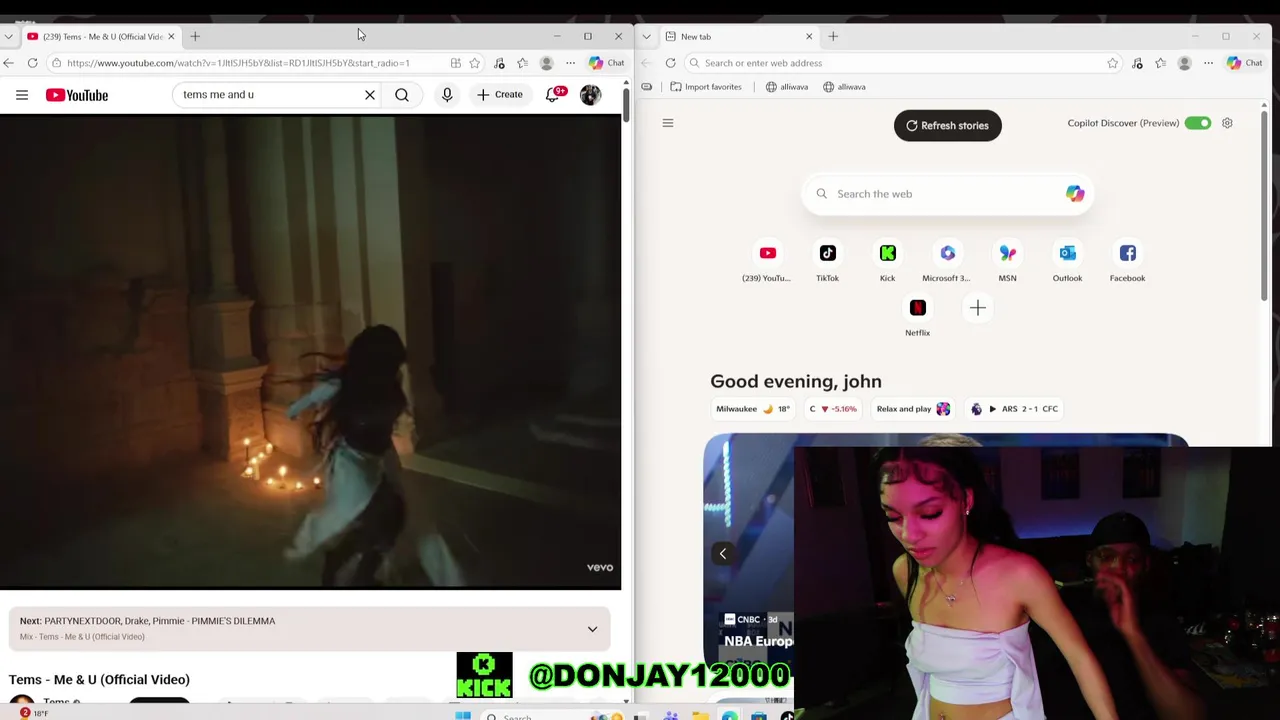The image size is (1280, 720).
Task: Click Import favorites in bookmarks bar
Action: pyautogui.click(x=706, y=87)
